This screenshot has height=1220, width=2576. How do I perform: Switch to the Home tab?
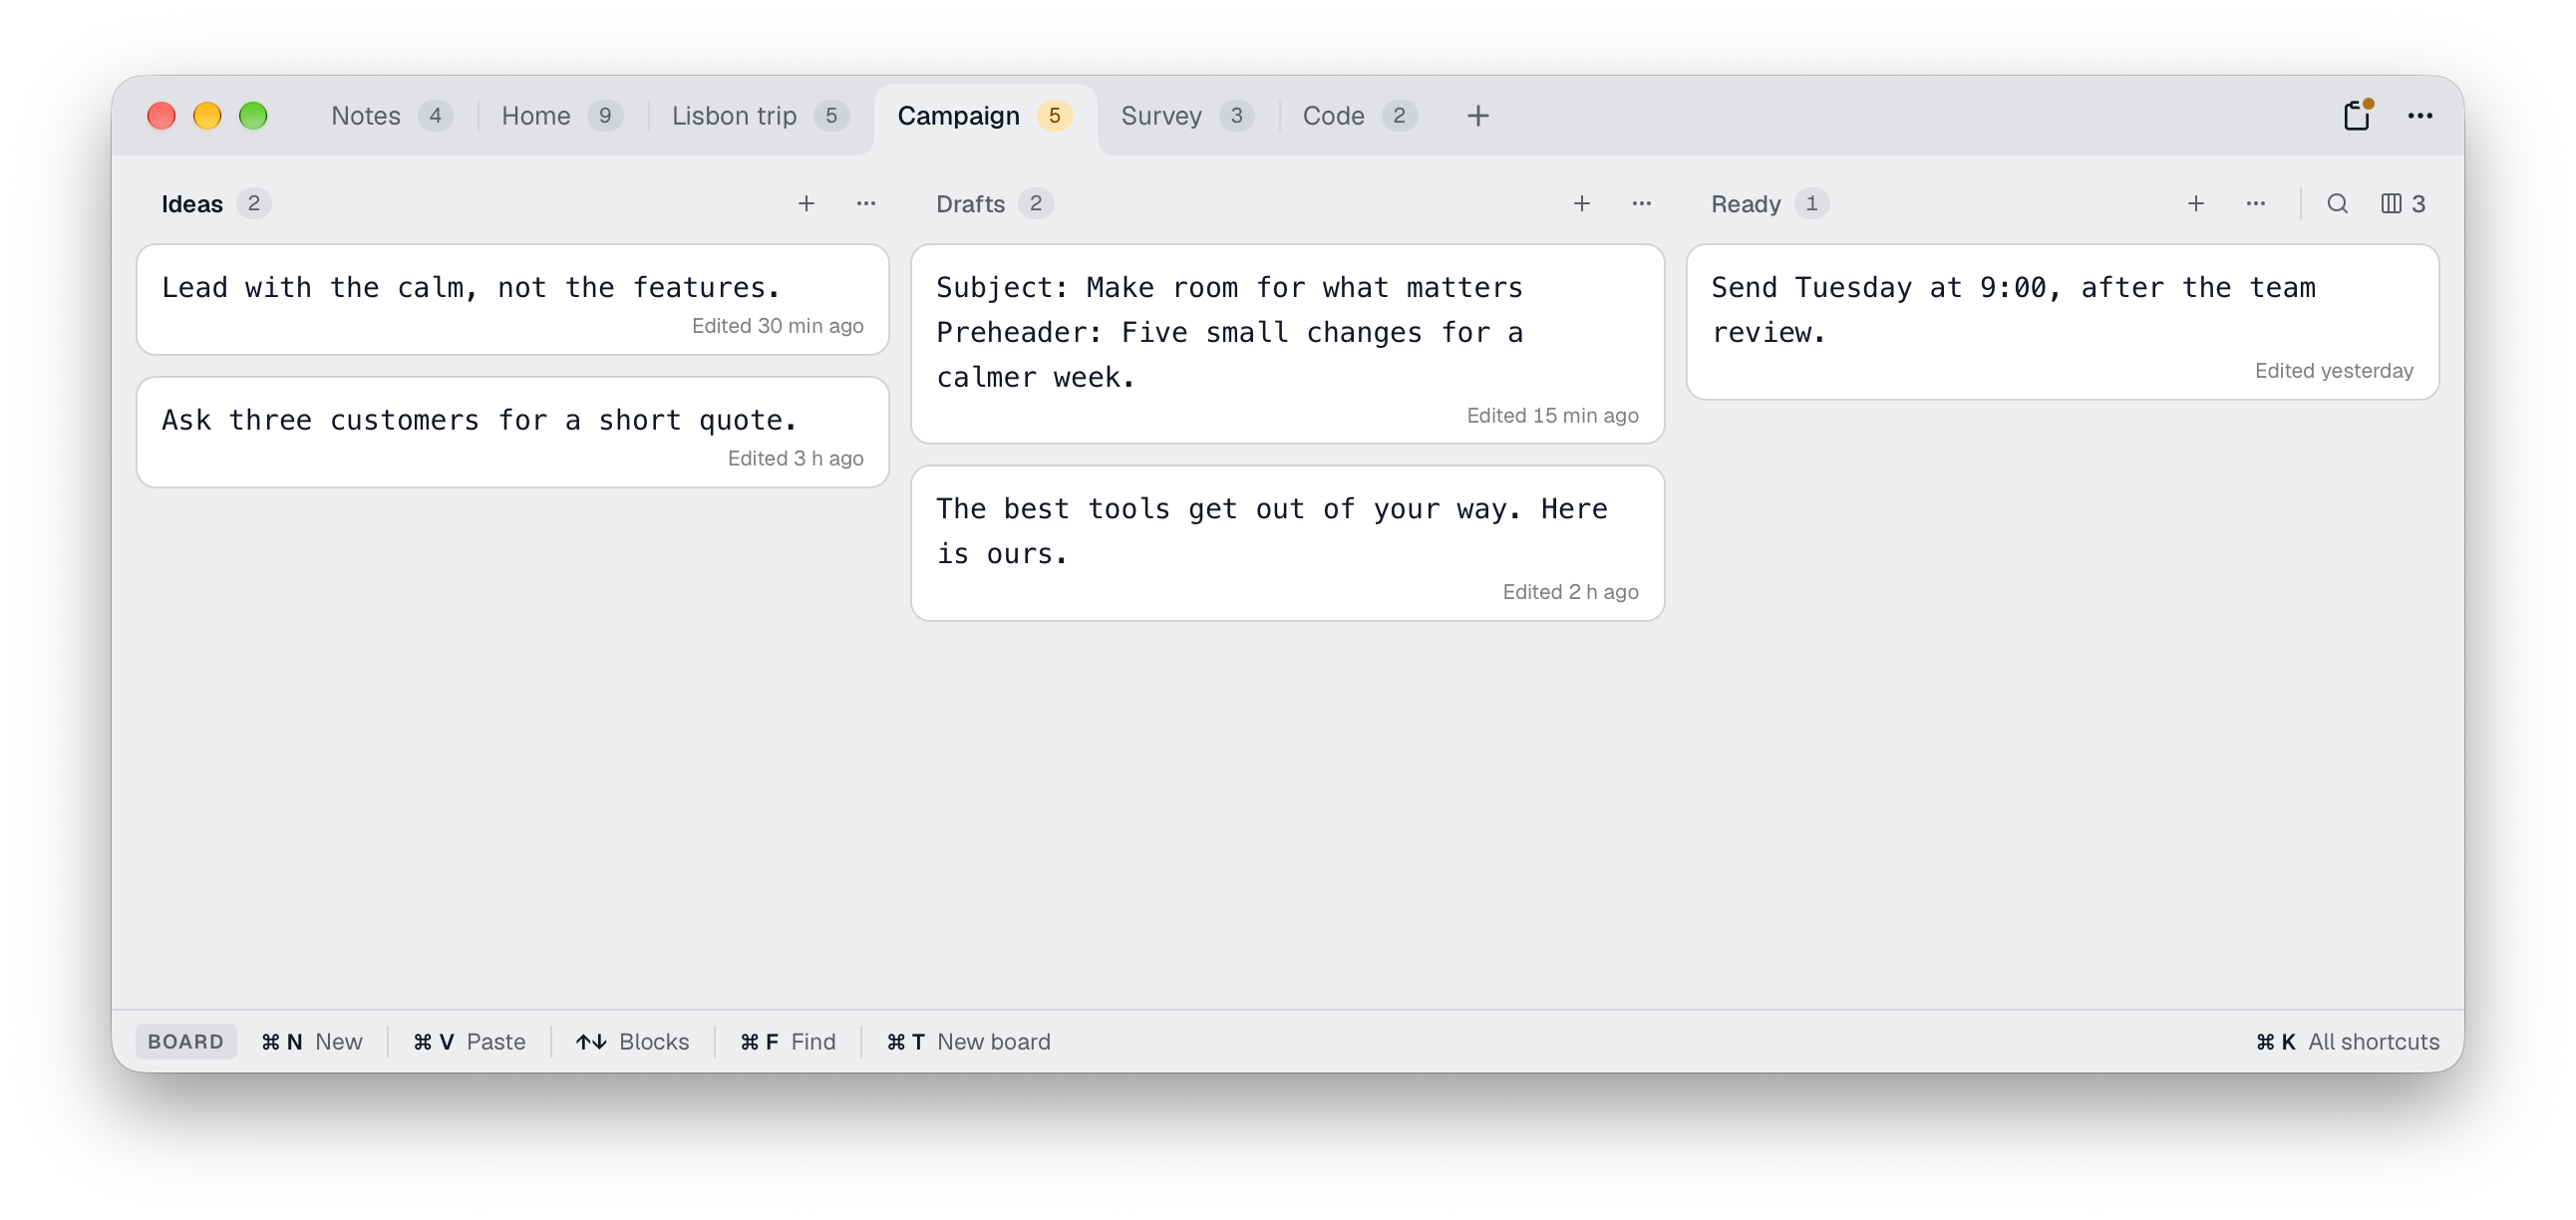562,116
